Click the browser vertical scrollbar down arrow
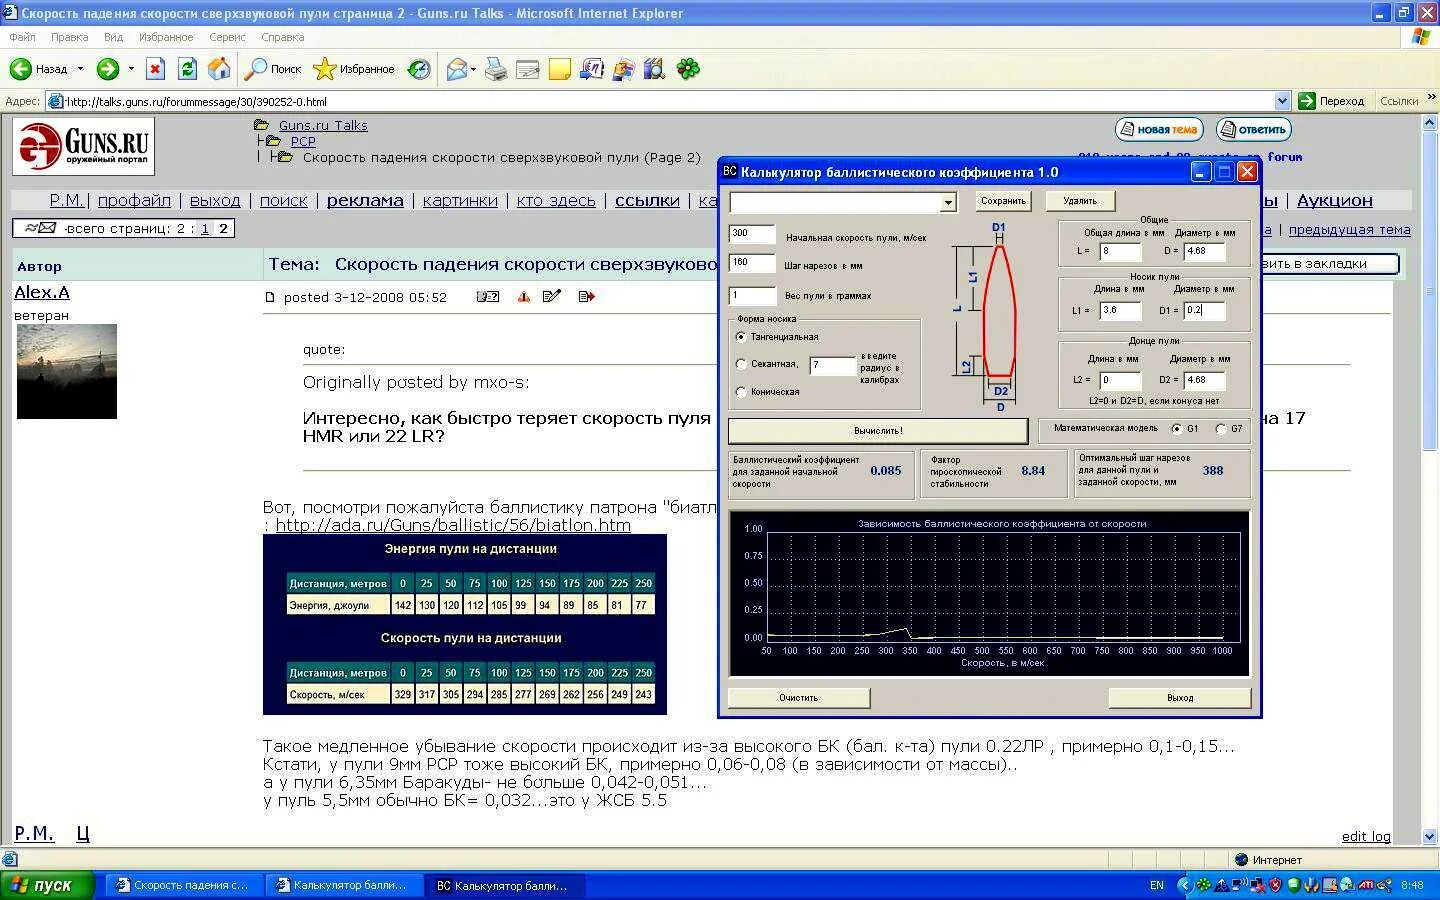Viewport: 1440px width, 900px height. click(x=1429, y=837)
